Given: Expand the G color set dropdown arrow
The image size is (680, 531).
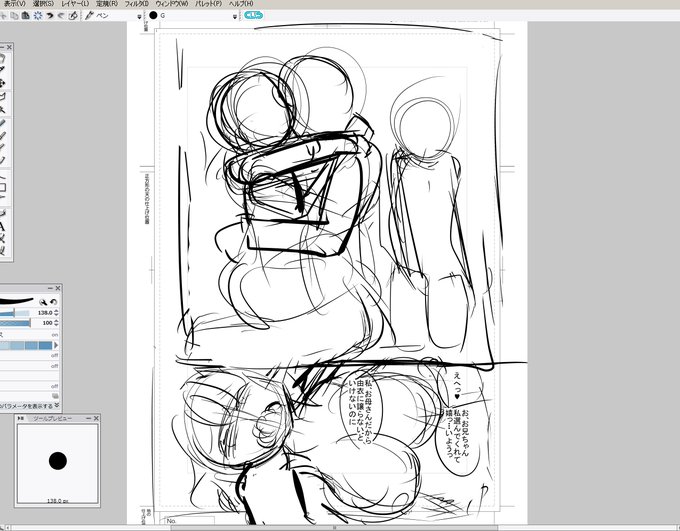Looking at the screenshot, I should coord(235,16).
